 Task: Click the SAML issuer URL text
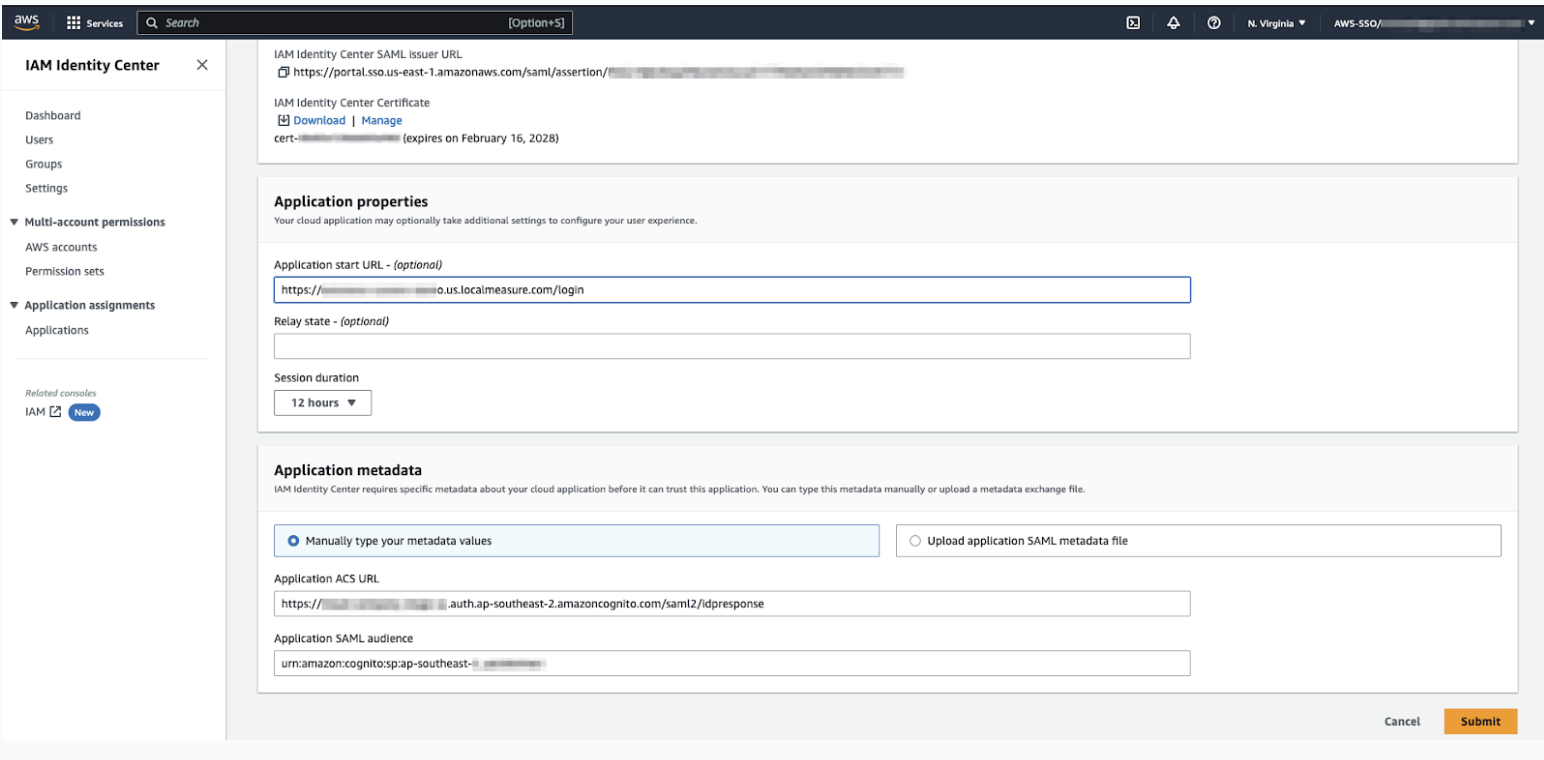coord(599,72)
